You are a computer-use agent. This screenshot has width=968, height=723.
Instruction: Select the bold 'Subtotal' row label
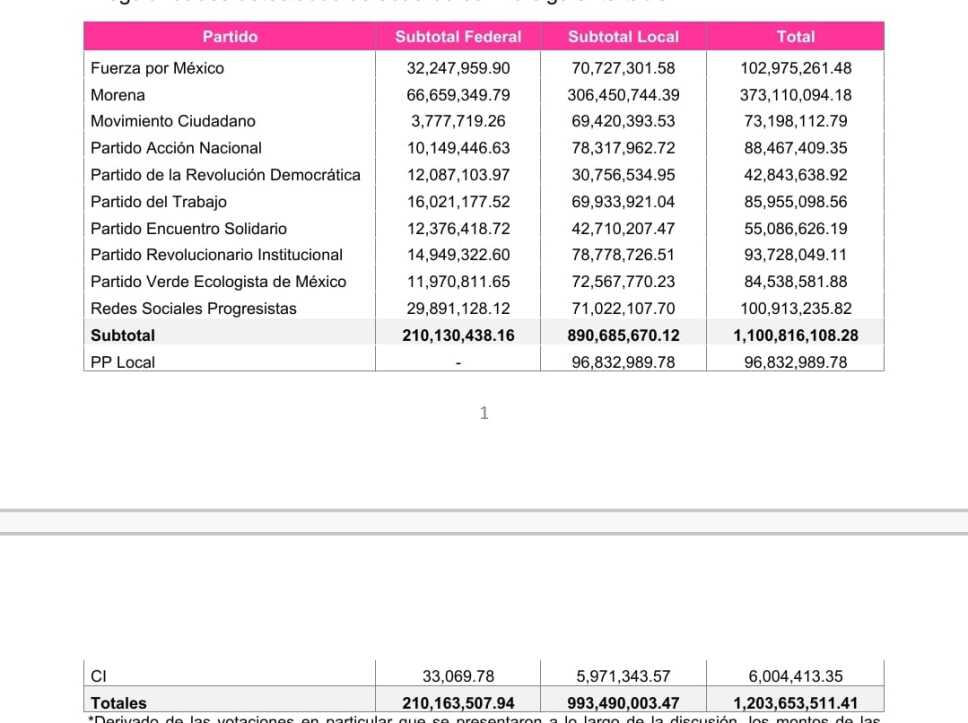pos(123,335)
